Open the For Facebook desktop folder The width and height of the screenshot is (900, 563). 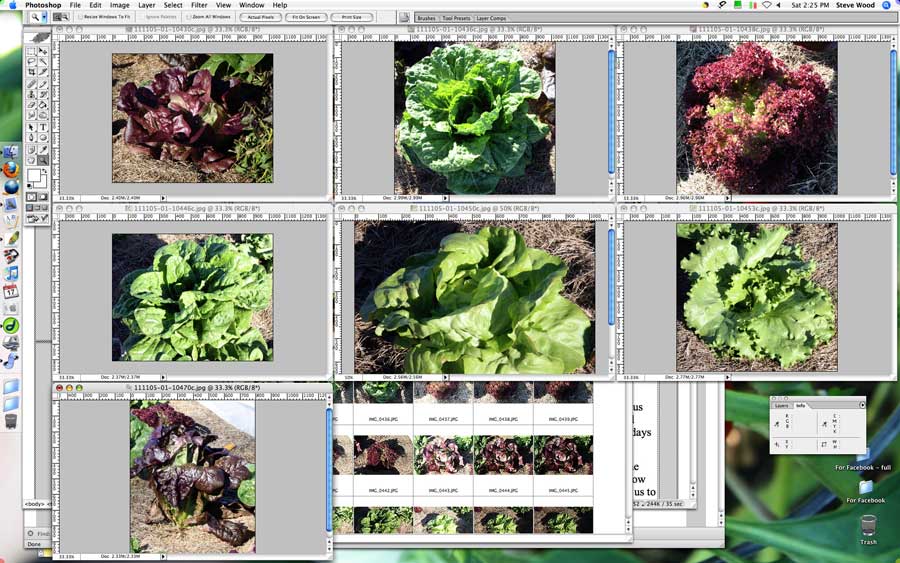click(x=866, y=492)
